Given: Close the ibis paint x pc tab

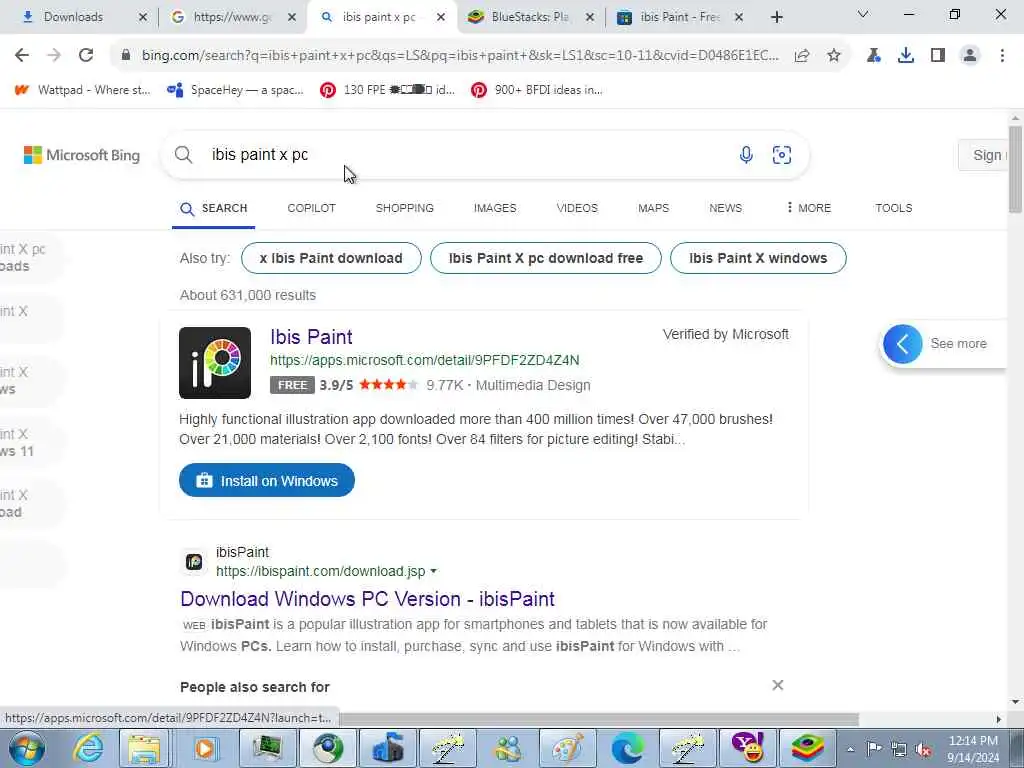Looking at the screenshot, I should [441, 17].
